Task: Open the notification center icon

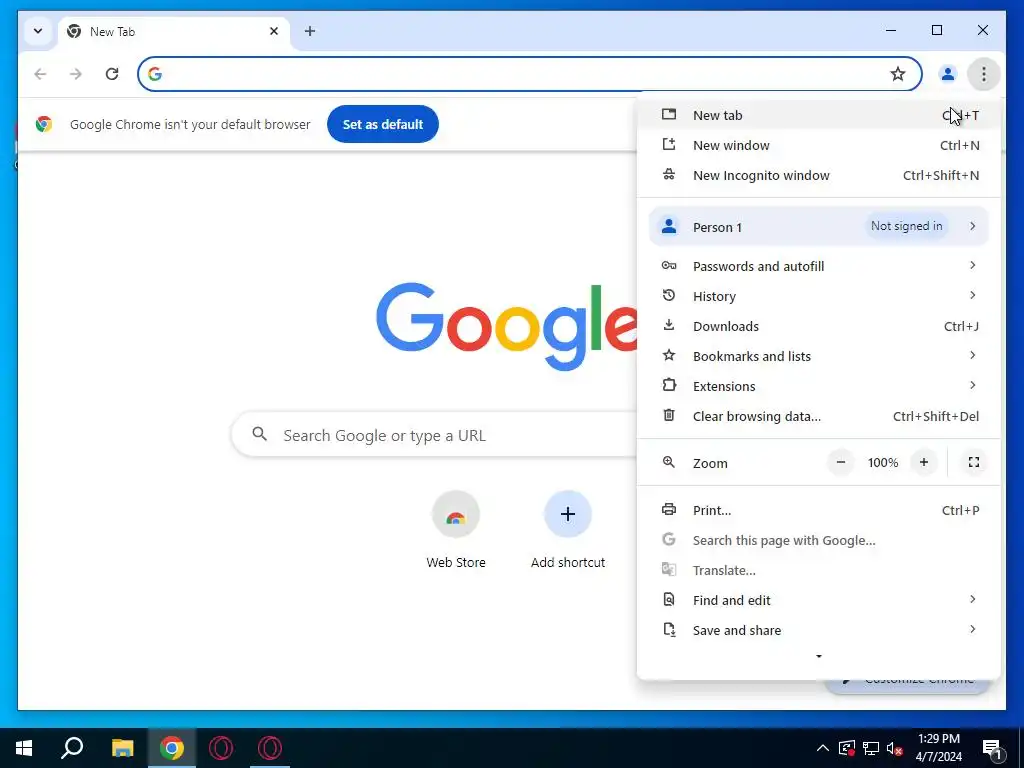Action: (993, 748)
